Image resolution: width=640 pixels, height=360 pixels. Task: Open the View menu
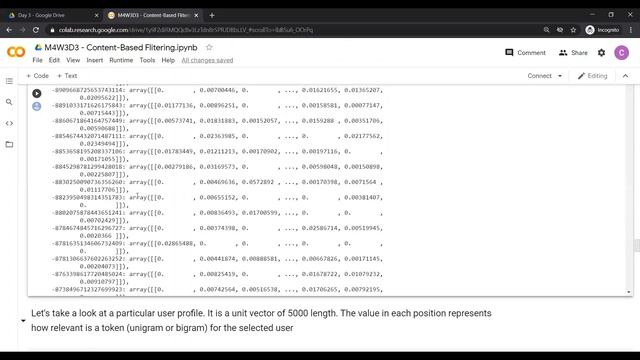point(73,60)
